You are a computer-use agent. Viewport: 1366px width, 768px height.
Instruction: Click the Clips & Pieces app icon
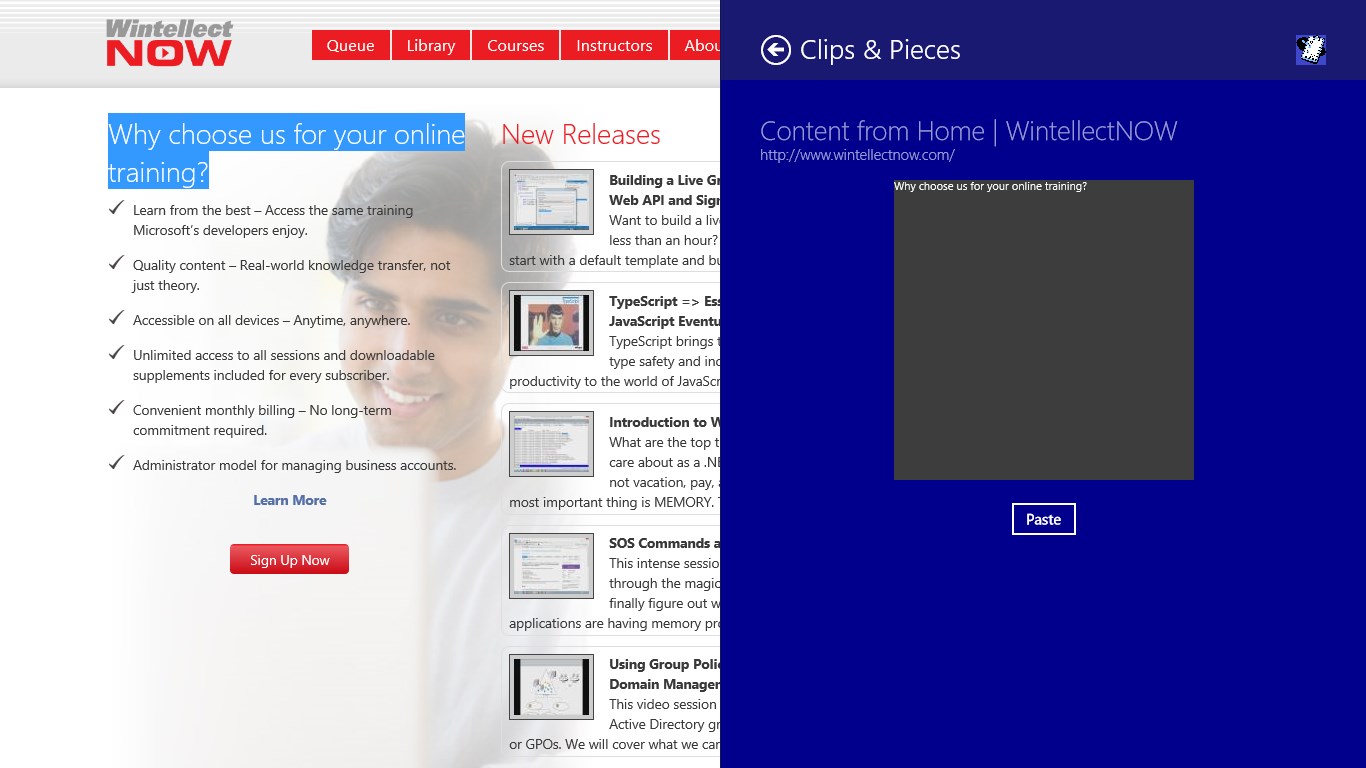tap(1310, 50)
